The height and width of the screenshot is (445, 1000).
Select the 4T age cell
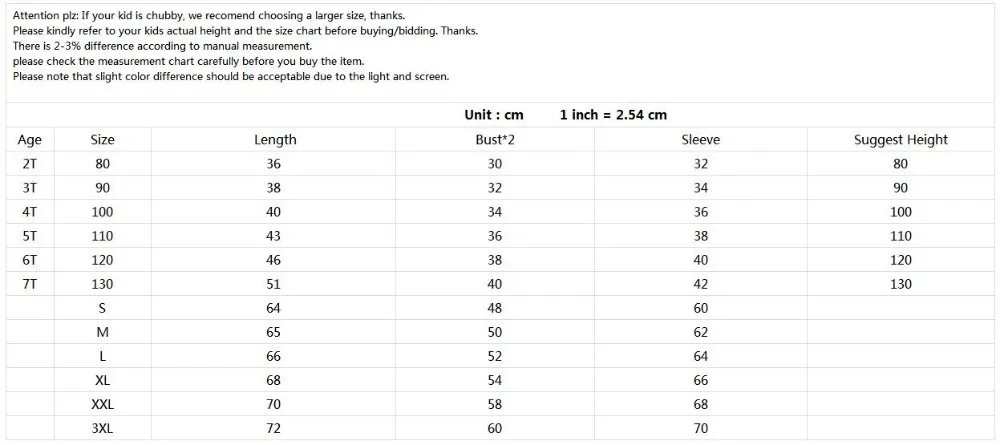click(x=29, y=212)
